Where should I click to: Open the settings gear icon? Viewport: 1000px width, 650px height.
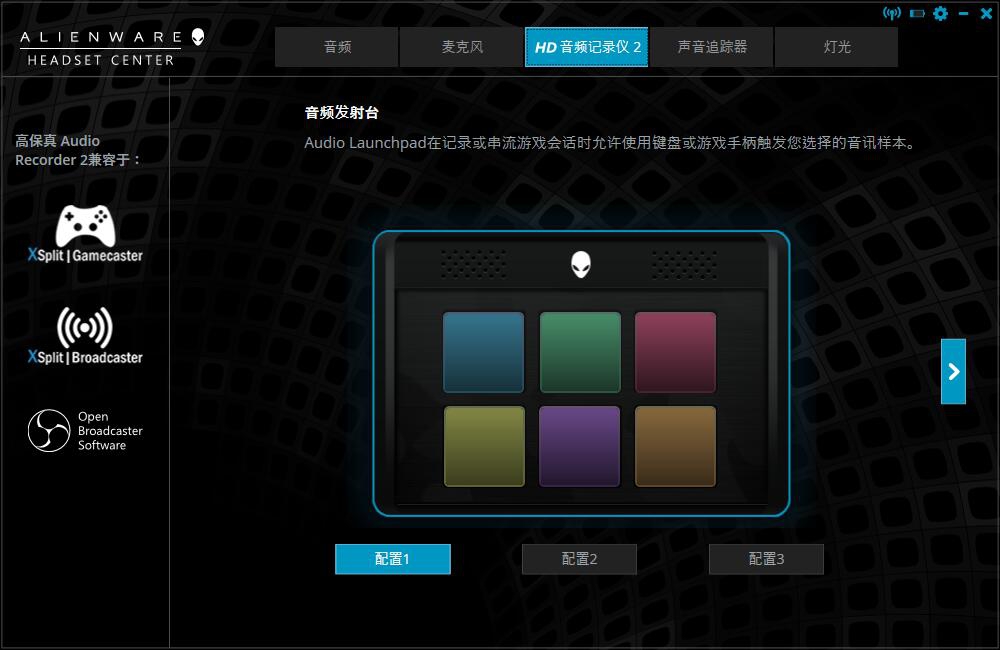pyautogui.click(x=940, y=14)
